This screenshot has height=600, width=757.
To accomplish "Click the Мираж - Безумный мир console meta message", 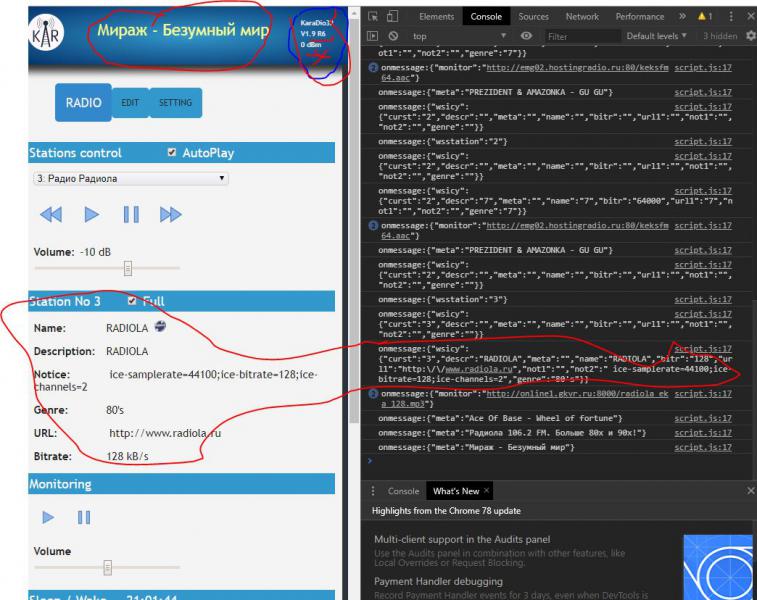I will [x=476, y=447].
